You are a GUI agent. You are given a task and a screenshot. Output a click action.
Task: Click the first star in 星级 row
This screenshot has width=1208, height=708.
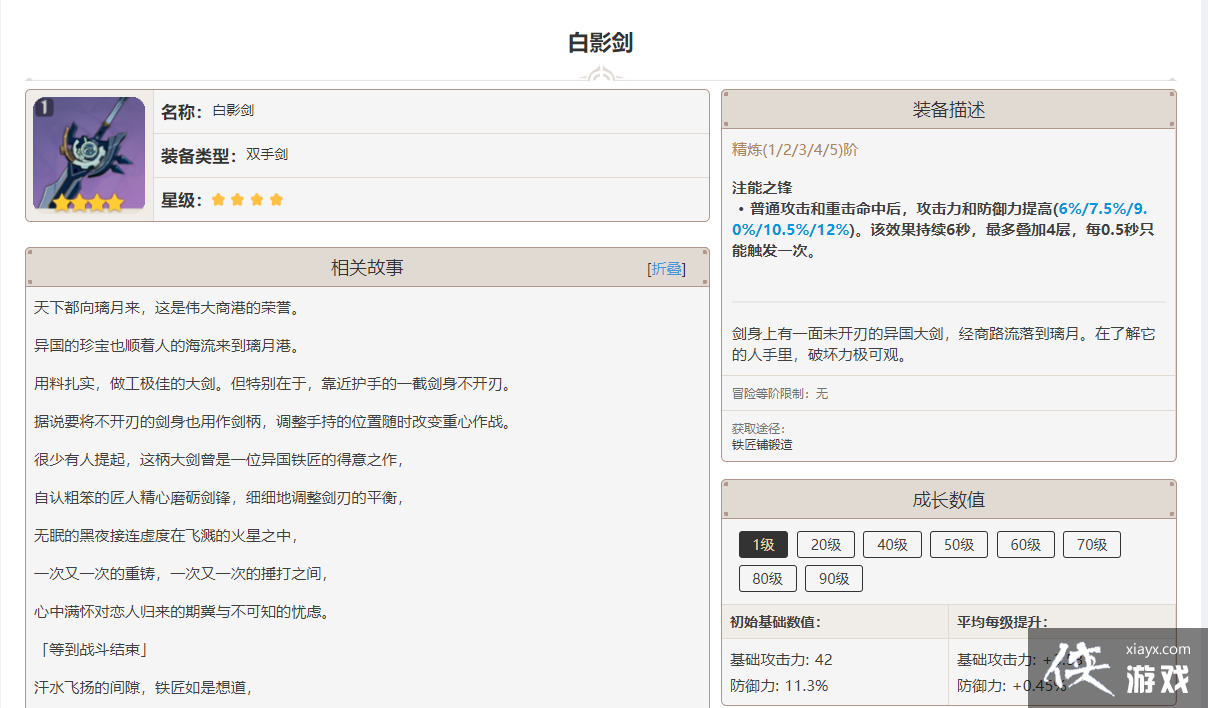pyautogui.click(x=218, y=200)
